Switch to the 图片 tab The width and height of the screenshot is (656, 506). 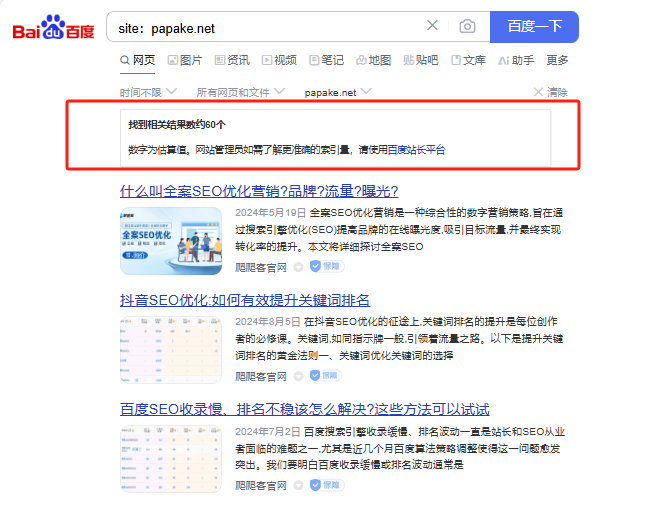pos(185,60)
